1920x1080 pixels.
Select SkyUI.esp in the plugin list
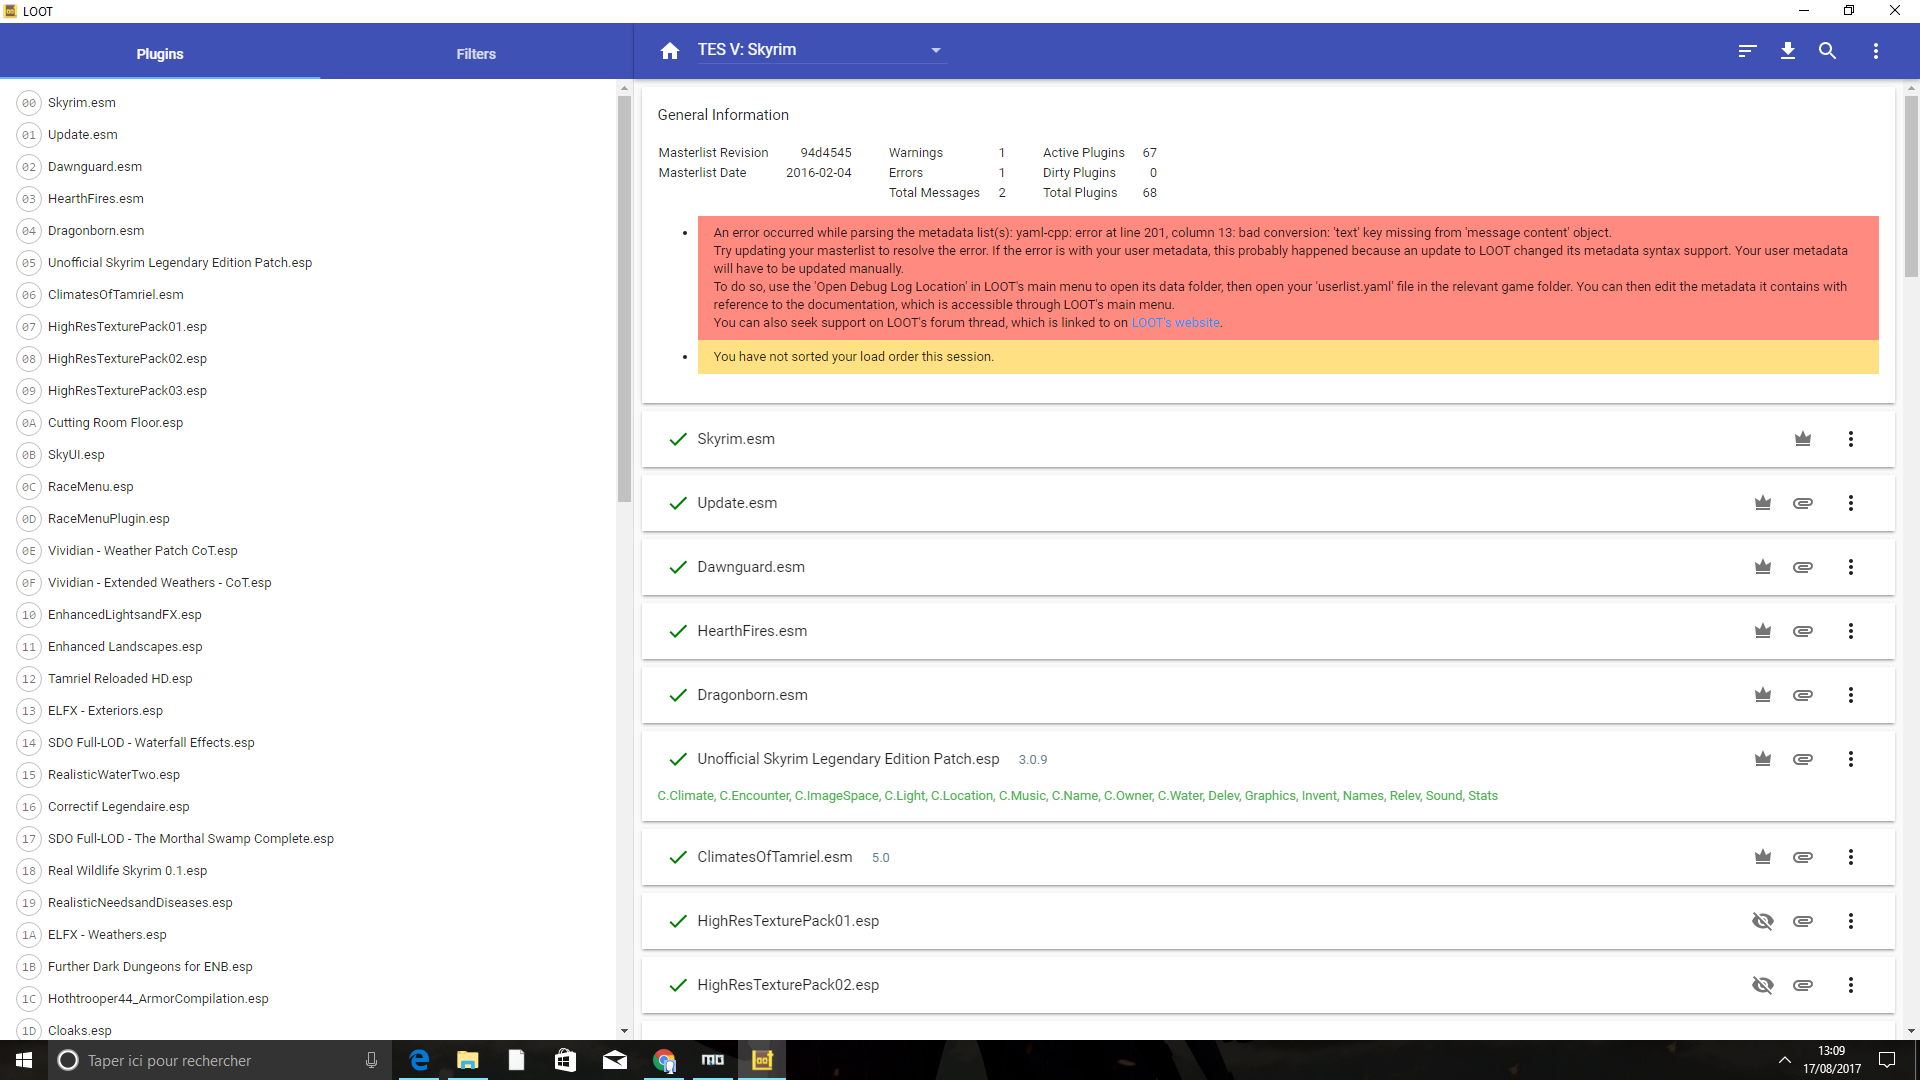click(310, 455)
